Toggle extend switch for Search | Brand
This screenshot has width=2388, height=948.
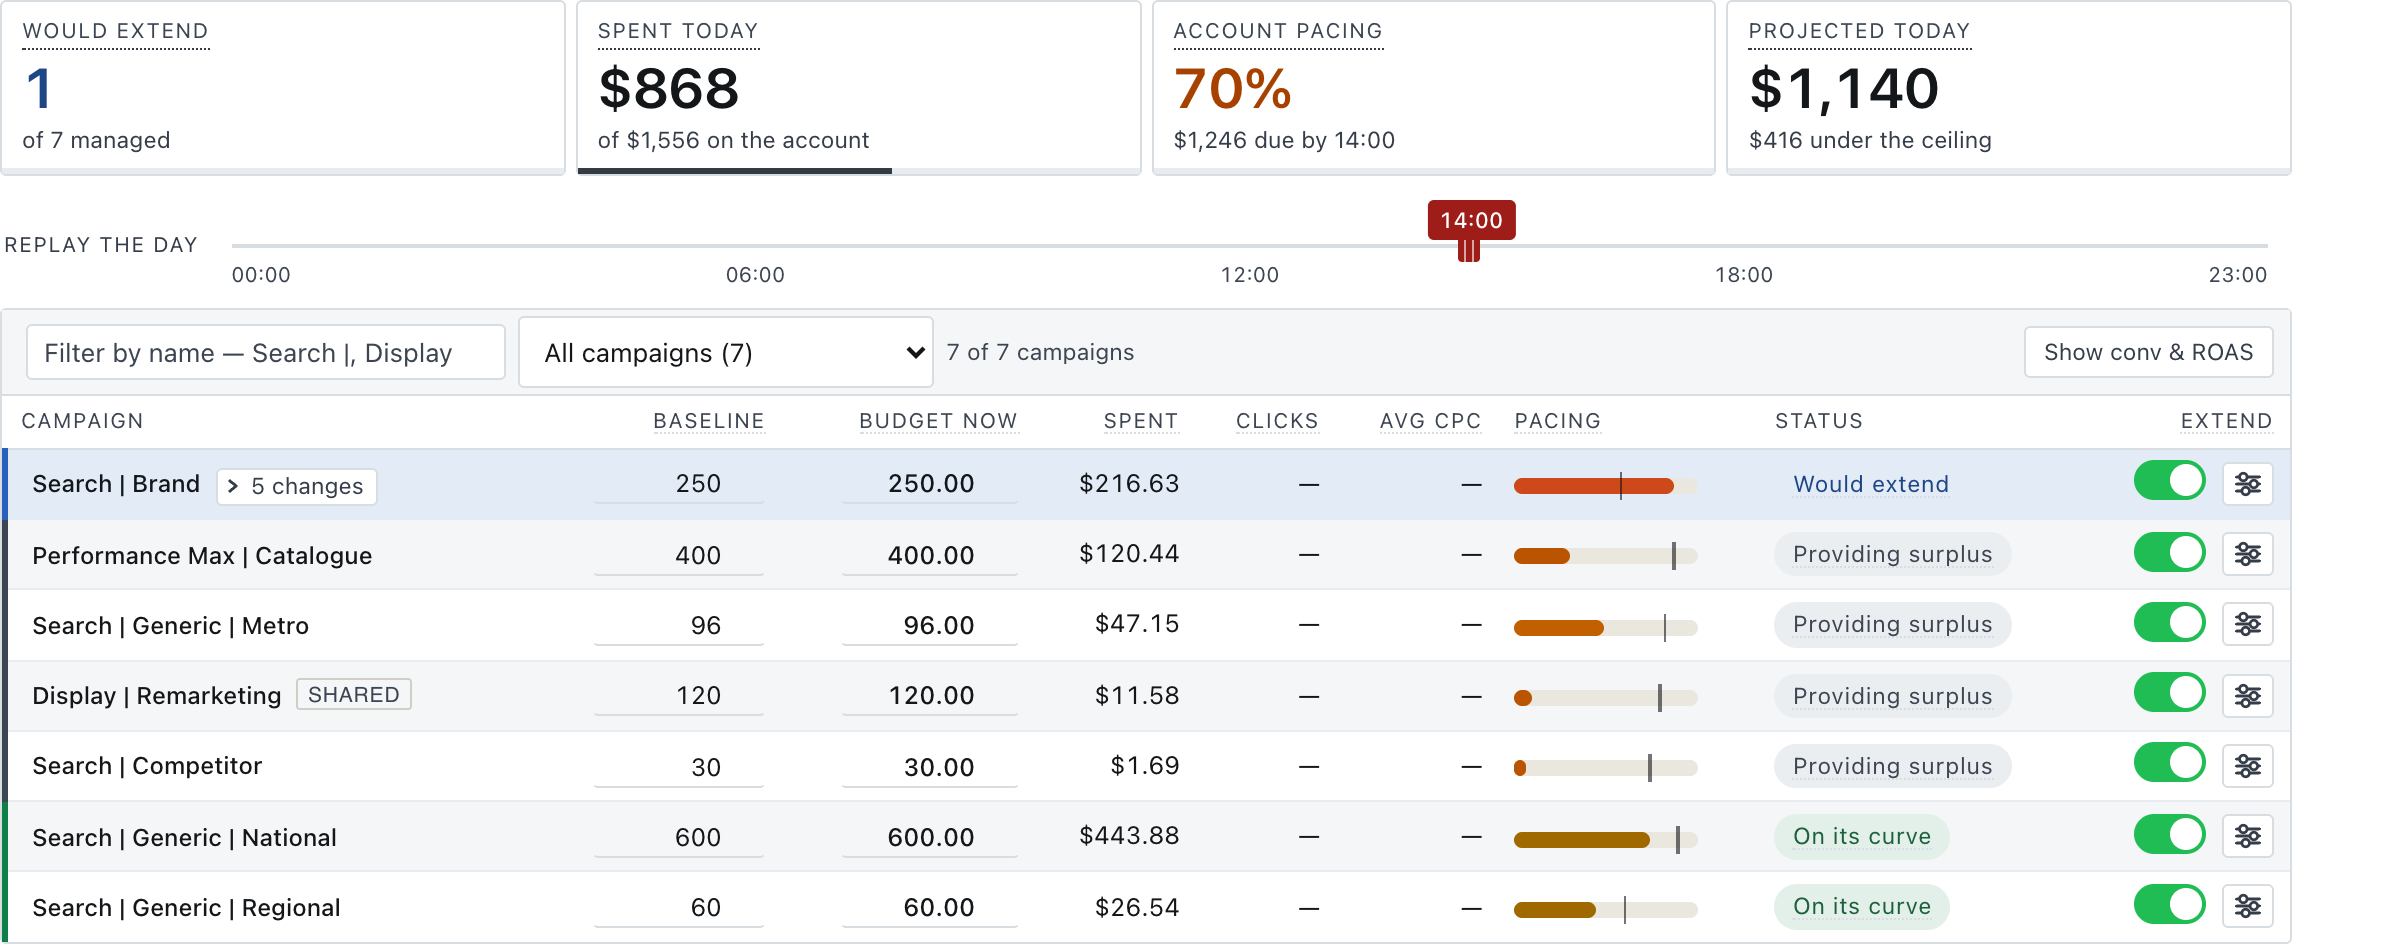click(x=2169, y=481)
